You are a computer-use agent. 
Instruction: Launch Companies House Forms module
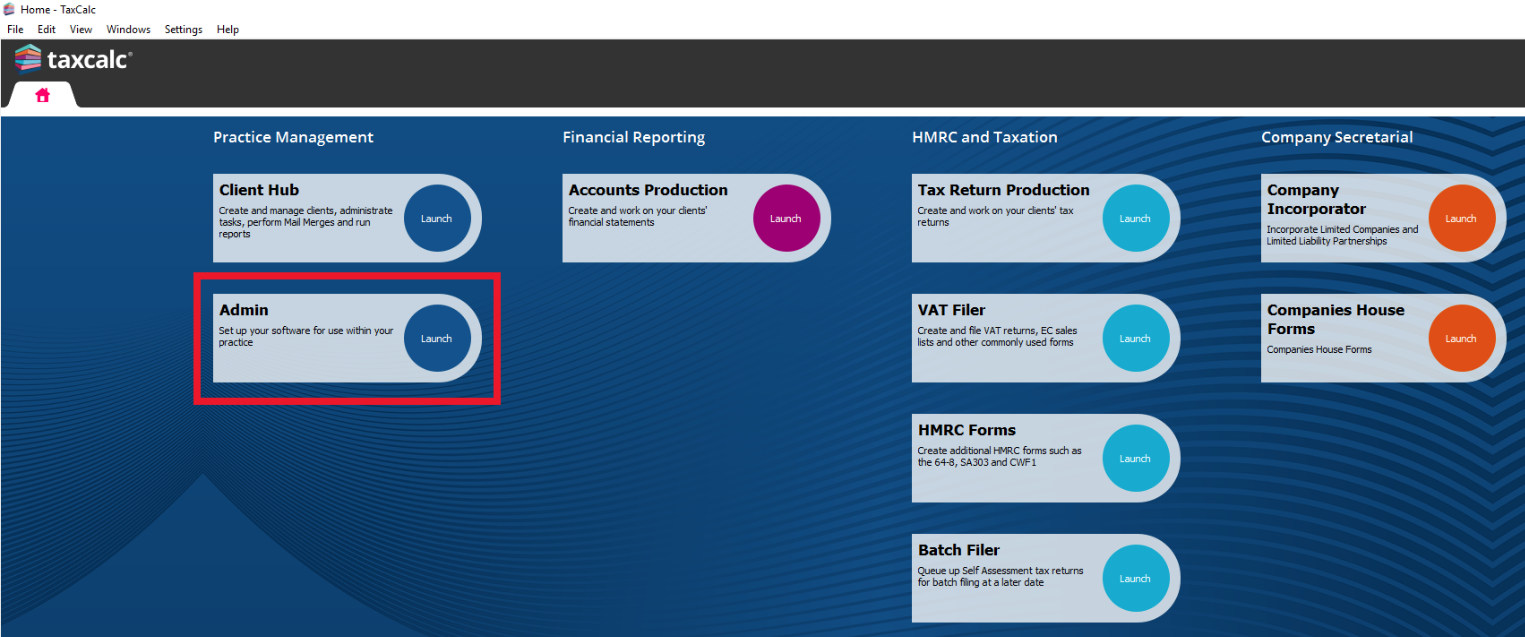click(x=1461, y=339)
